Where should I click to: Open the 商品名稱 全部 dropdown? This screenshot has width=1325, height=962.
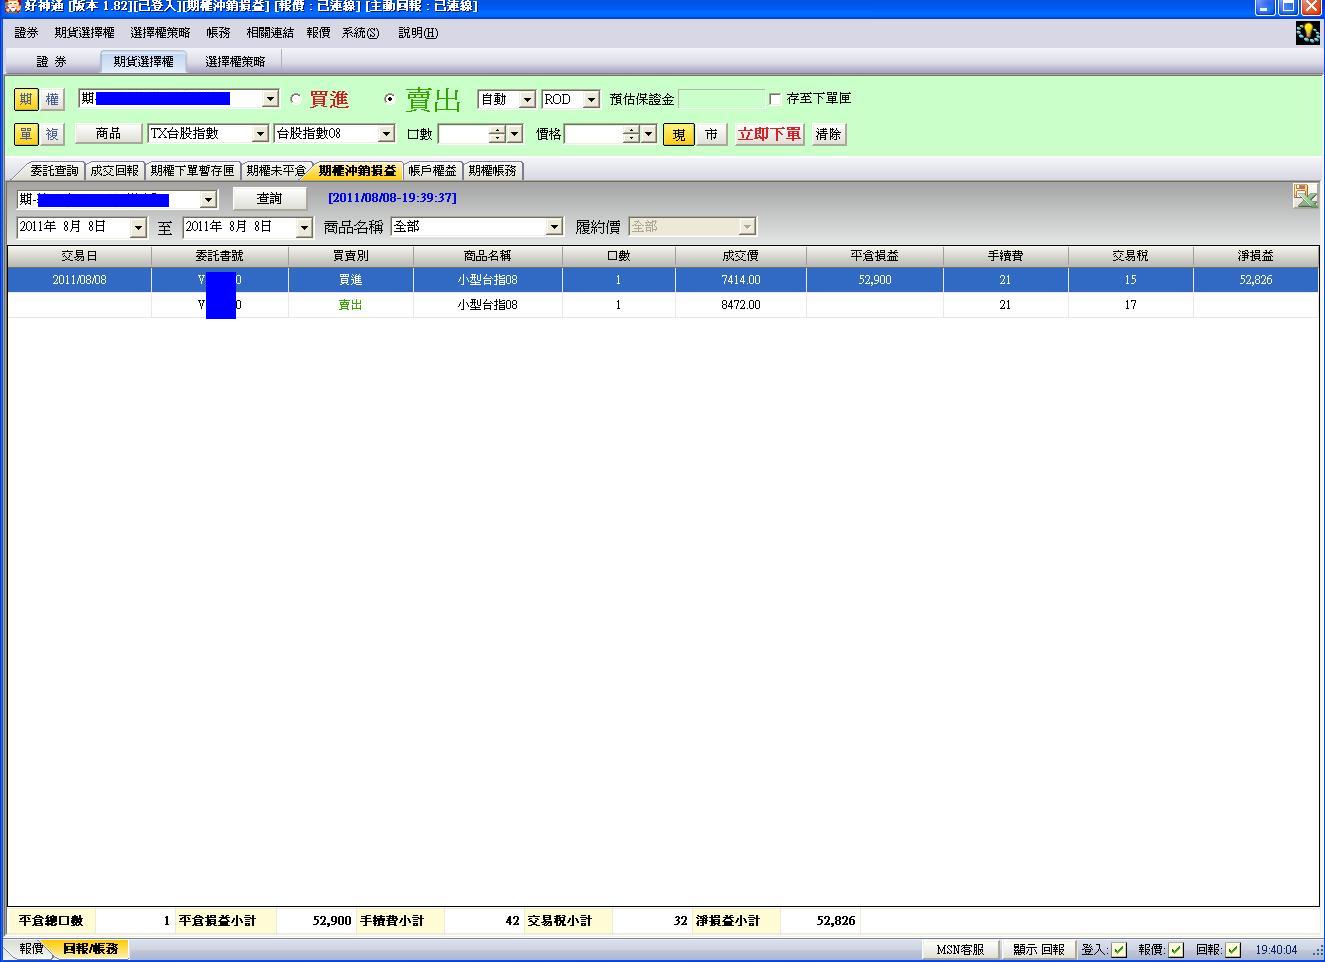pos(554,227)
